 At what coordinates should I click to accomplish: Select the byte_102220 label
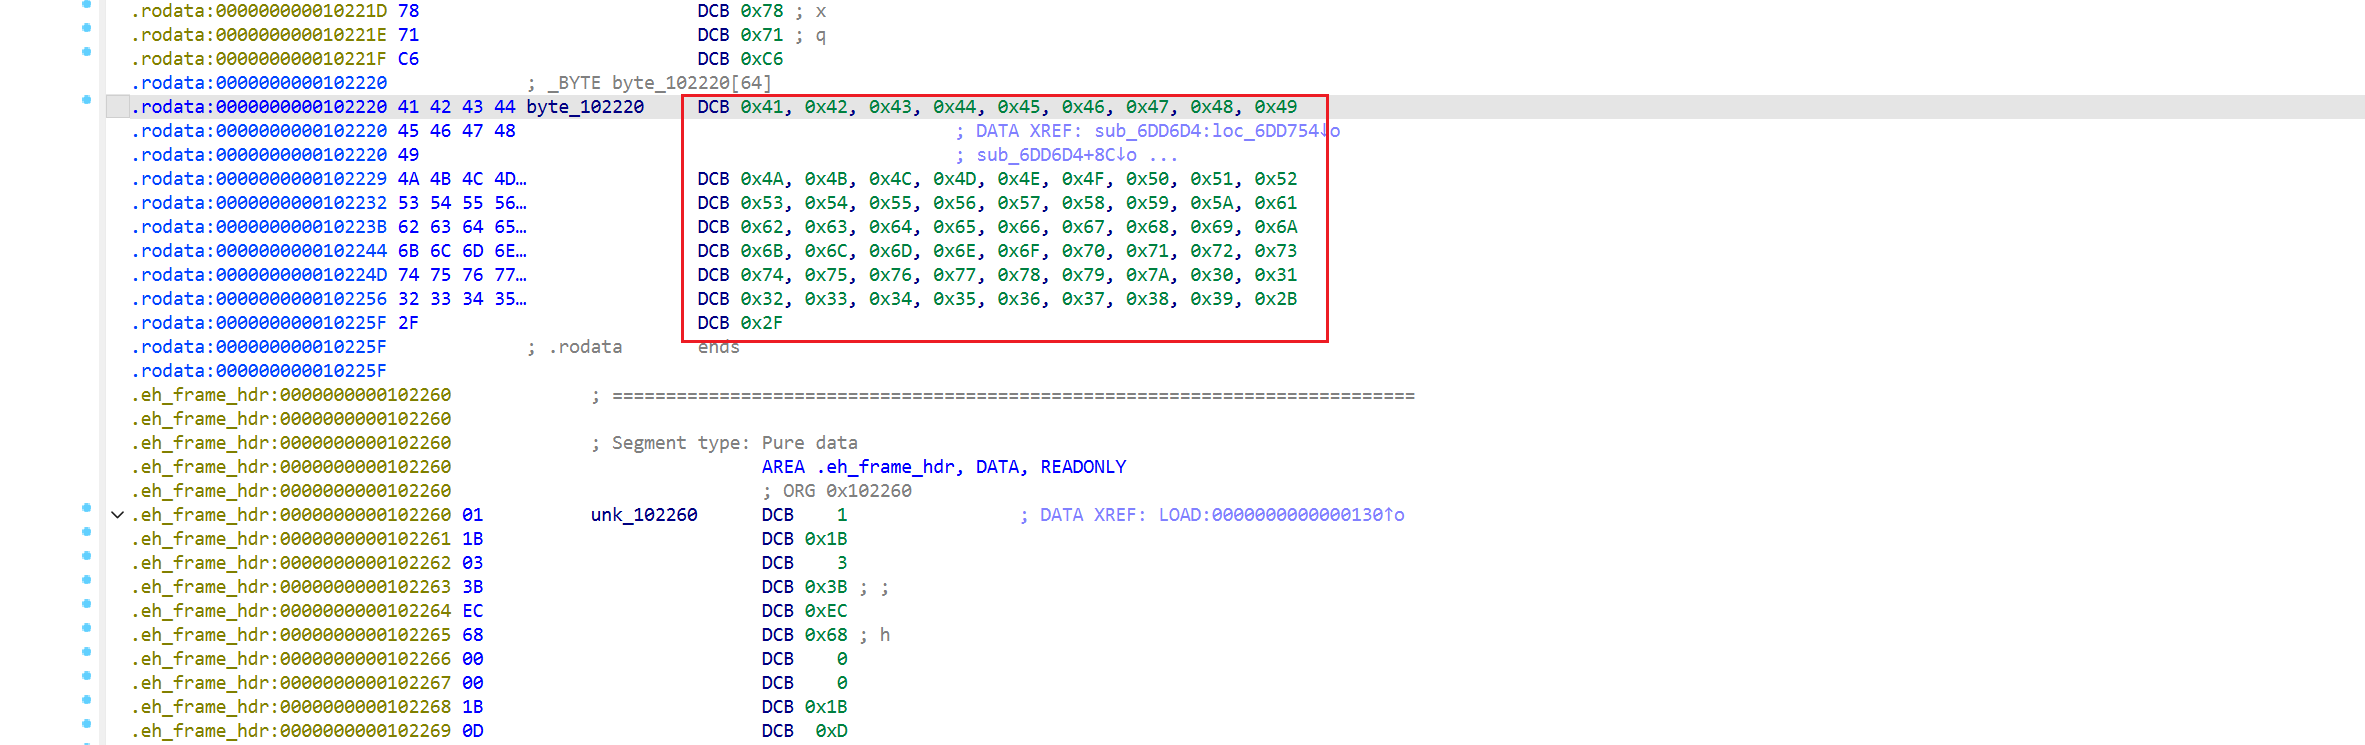point(585,107)
